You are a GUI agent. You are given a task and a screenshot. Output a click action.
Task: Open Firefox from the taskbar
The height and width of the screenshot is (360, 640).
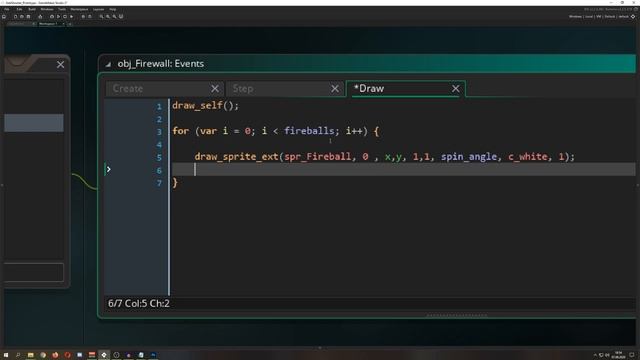55,355
